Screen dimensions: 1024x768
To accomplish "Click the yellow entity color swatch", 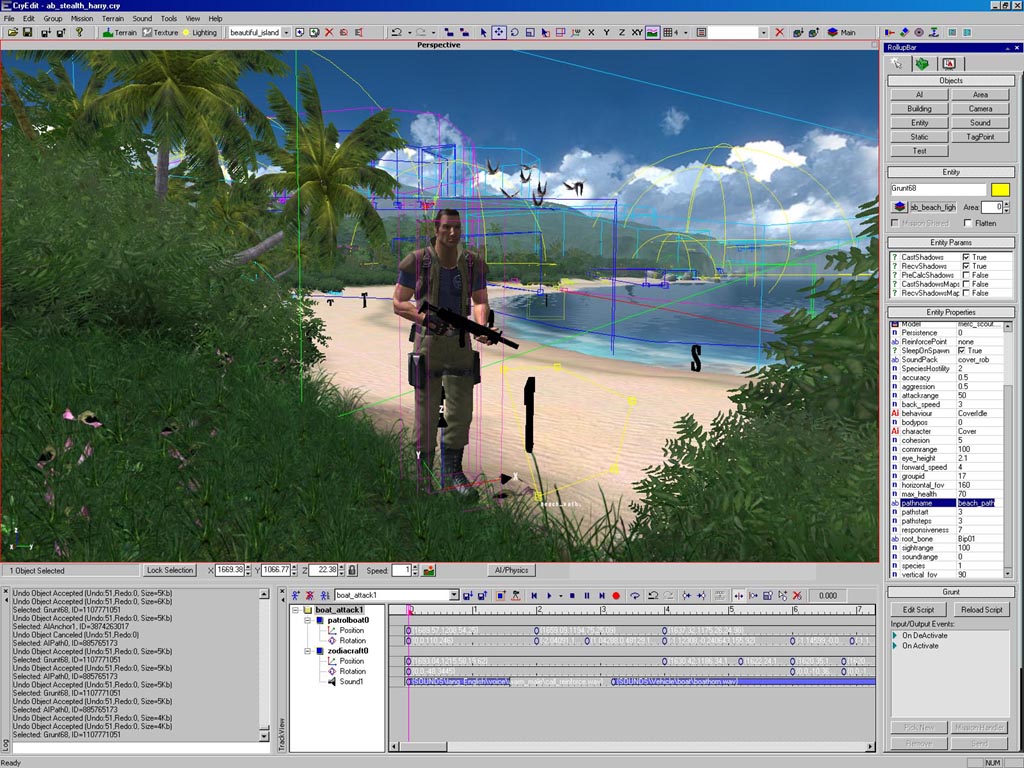I will coord(1000,189).
